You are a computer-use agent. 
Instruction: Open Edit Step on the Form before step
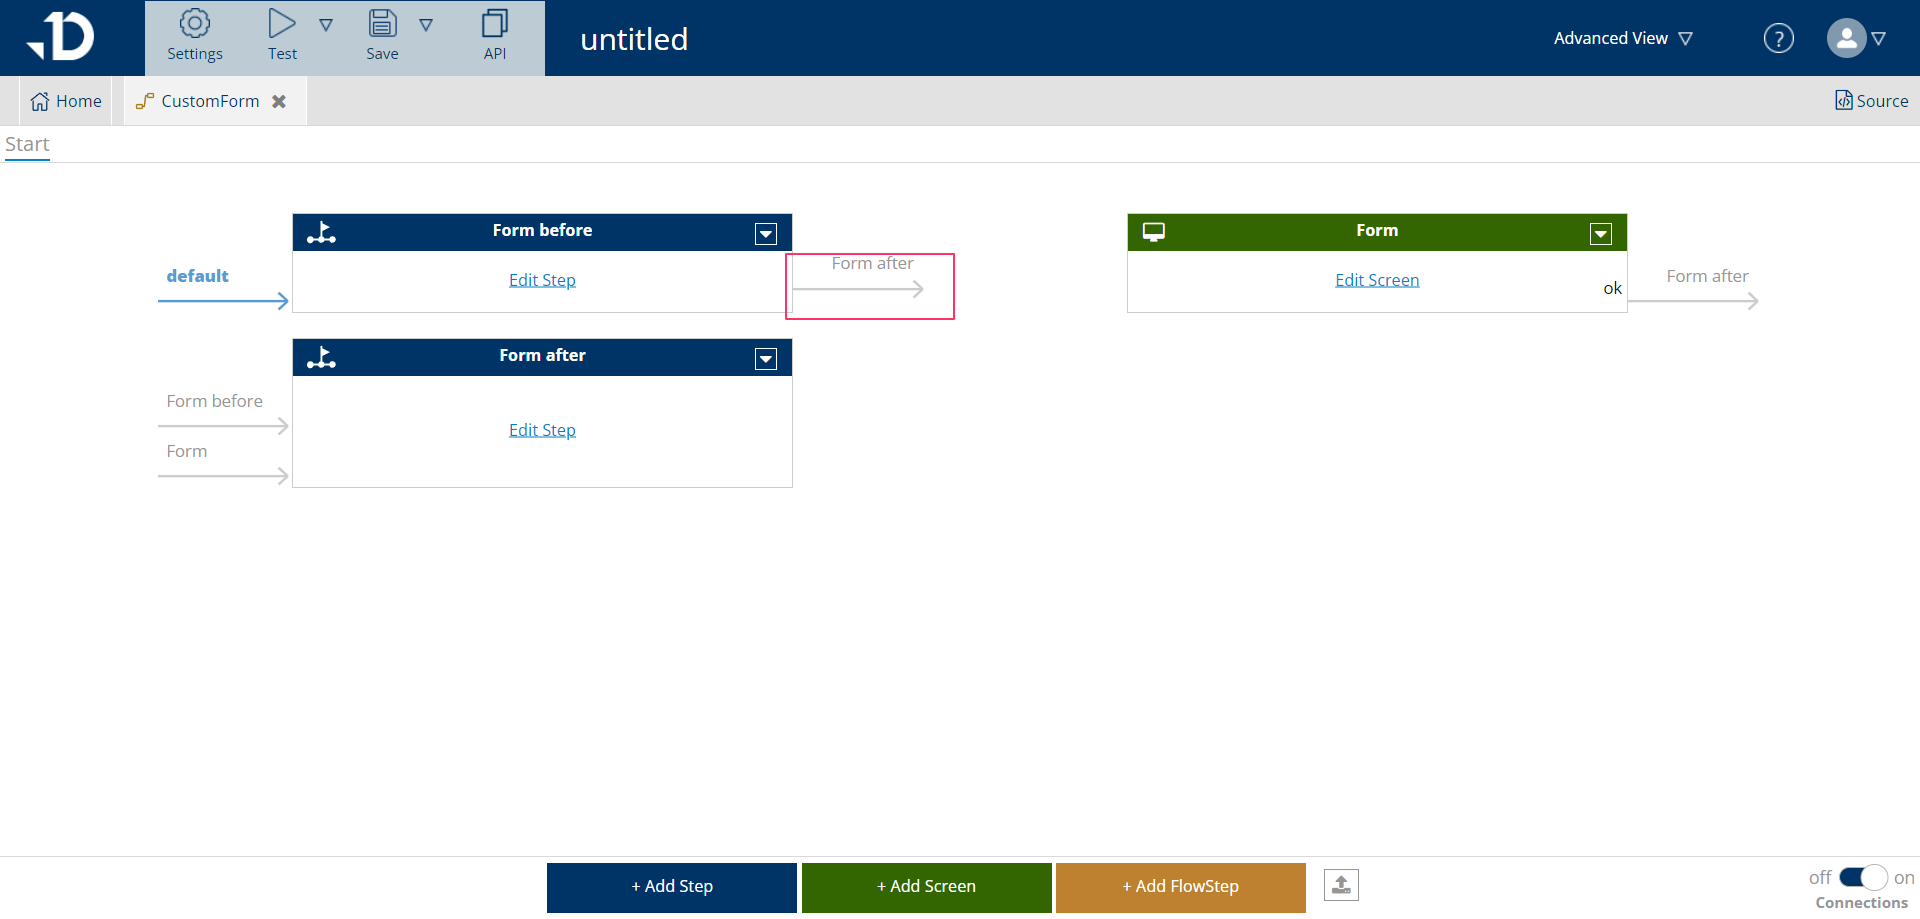click(542, 279)
